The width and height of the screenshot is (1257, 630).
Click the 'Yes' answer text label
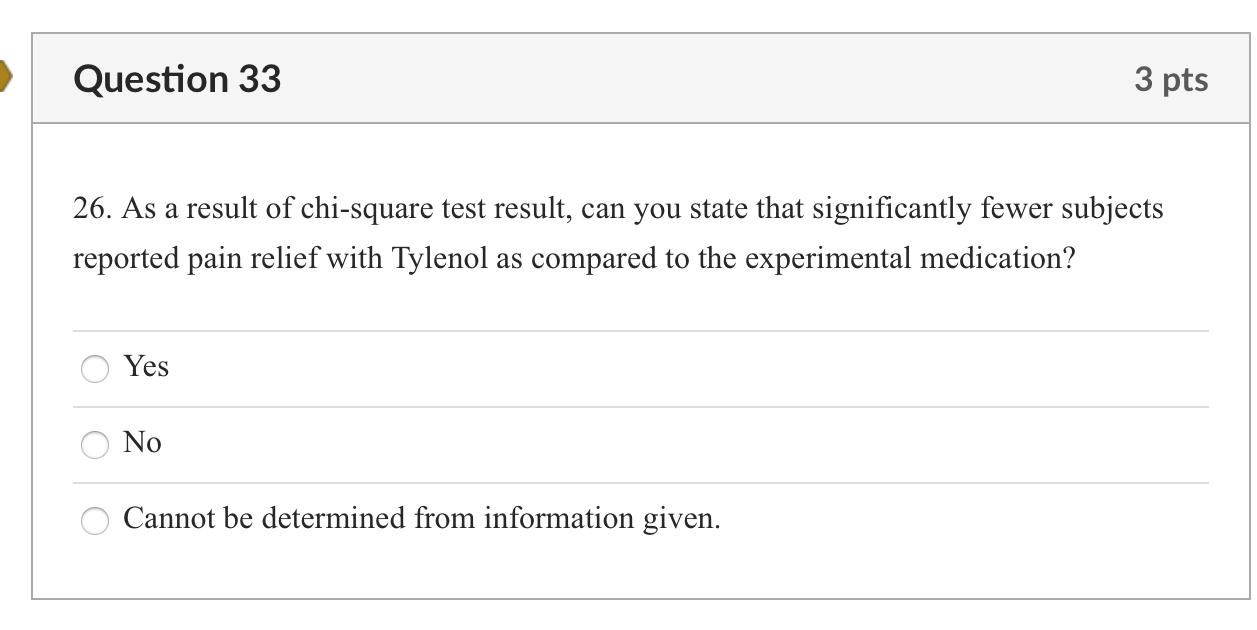145,367
